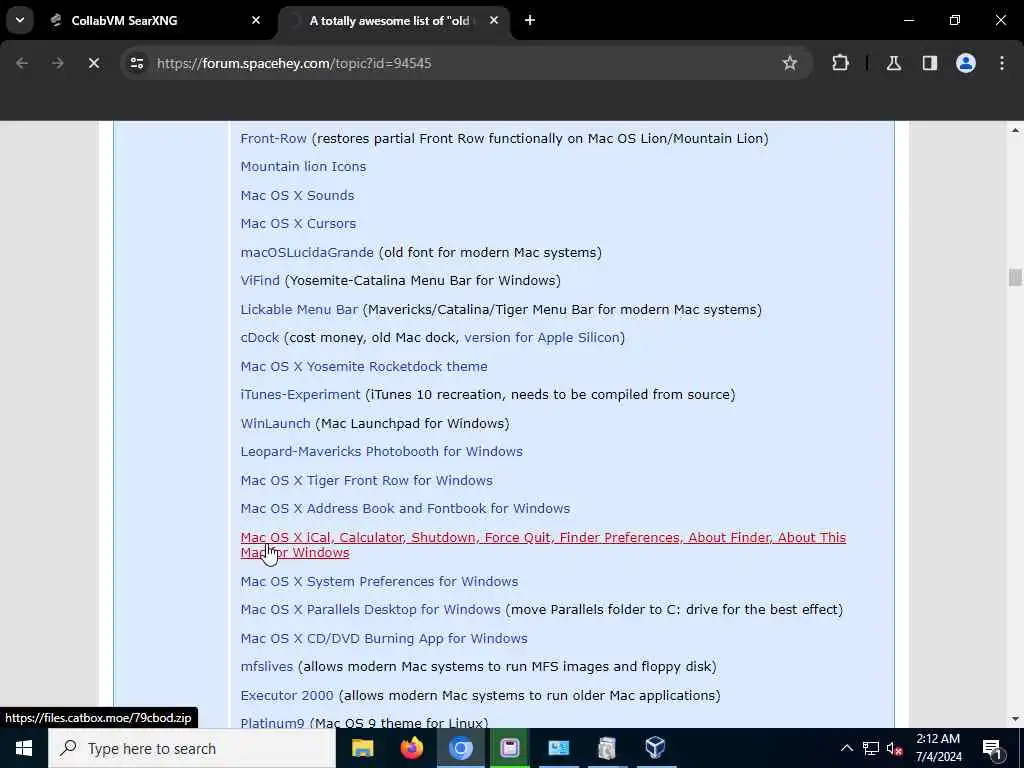The image size is (1024, 768).
Task: Open the WinLaunch link
Action: tap(276, 423)
